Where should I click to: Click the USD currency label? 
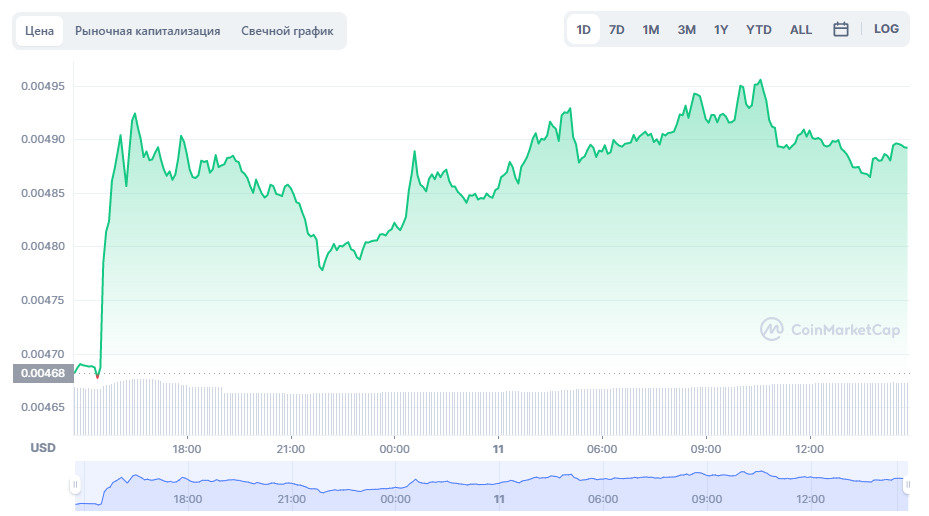pos(43,448)
